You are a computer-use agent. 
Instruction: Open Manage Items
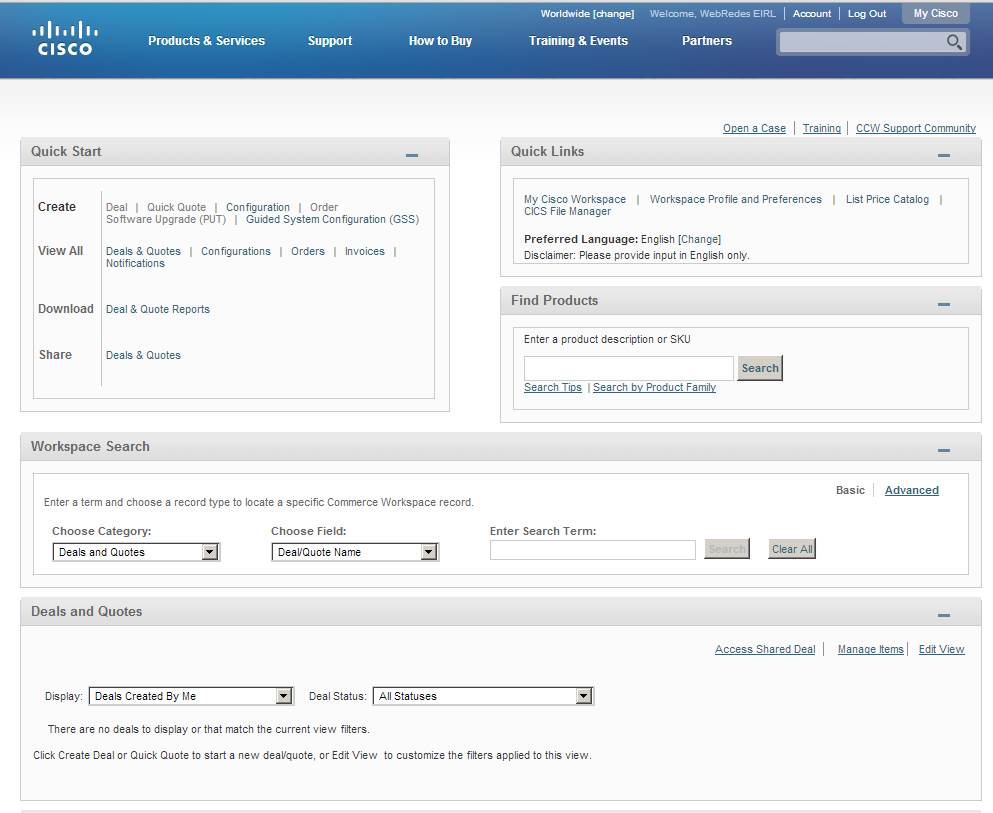point(871,649)
